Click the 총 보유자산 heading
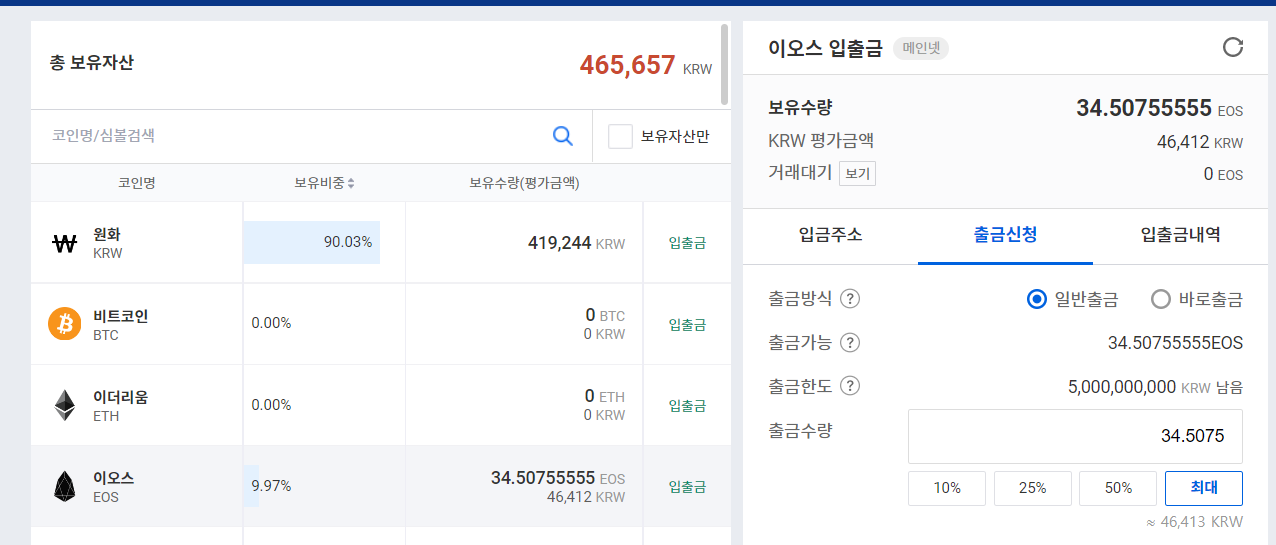 tap(91, 62)
